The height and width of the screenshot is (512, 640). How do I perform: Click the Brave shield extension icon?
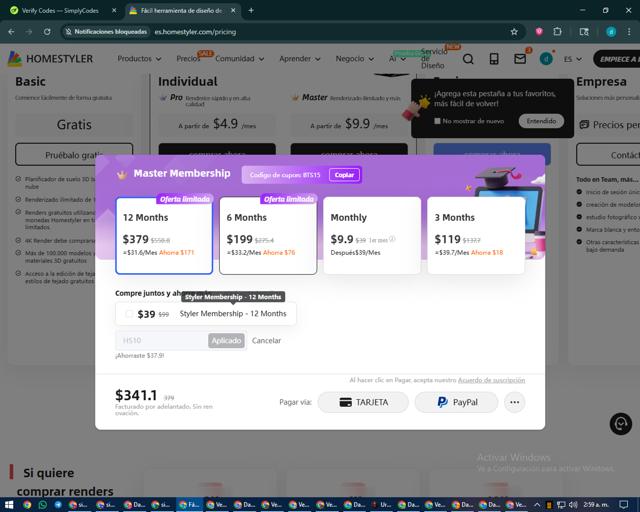click(x=539, y=32)
